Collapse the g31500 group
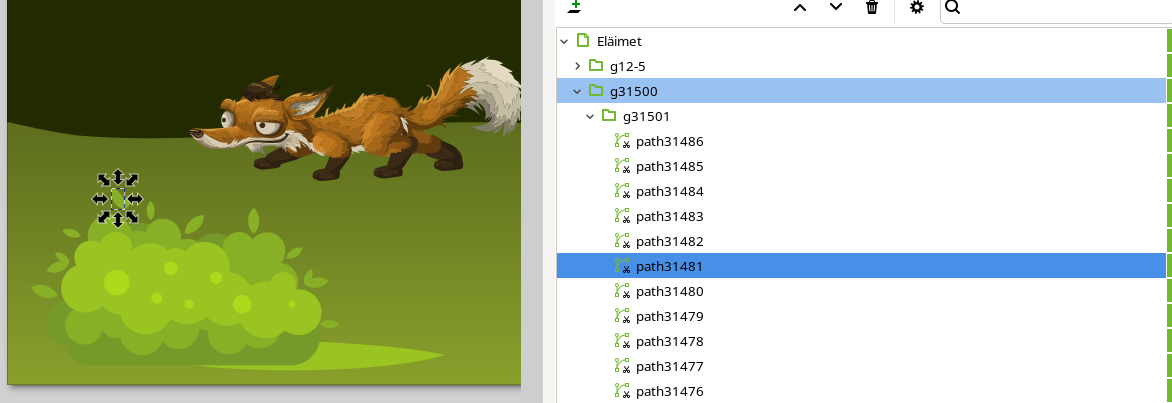 [x=577, y=91]
